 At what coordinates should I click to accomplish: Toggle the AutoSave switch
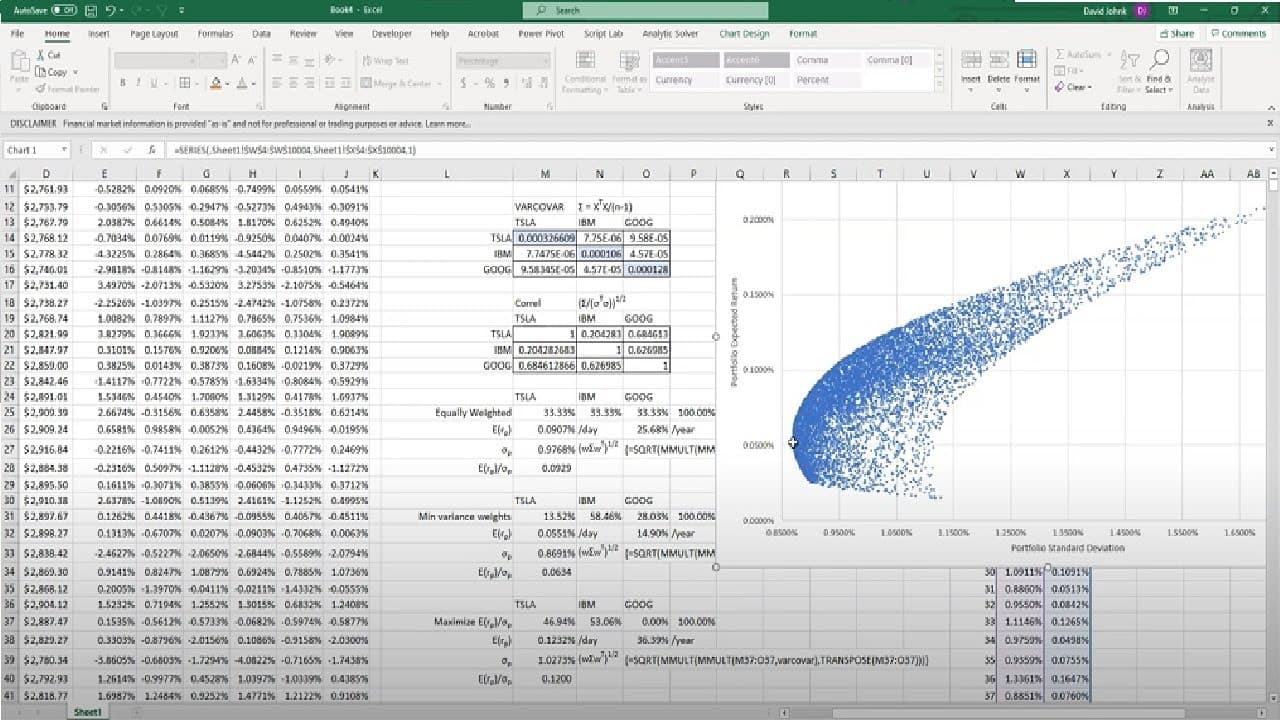tap(65, 10)
